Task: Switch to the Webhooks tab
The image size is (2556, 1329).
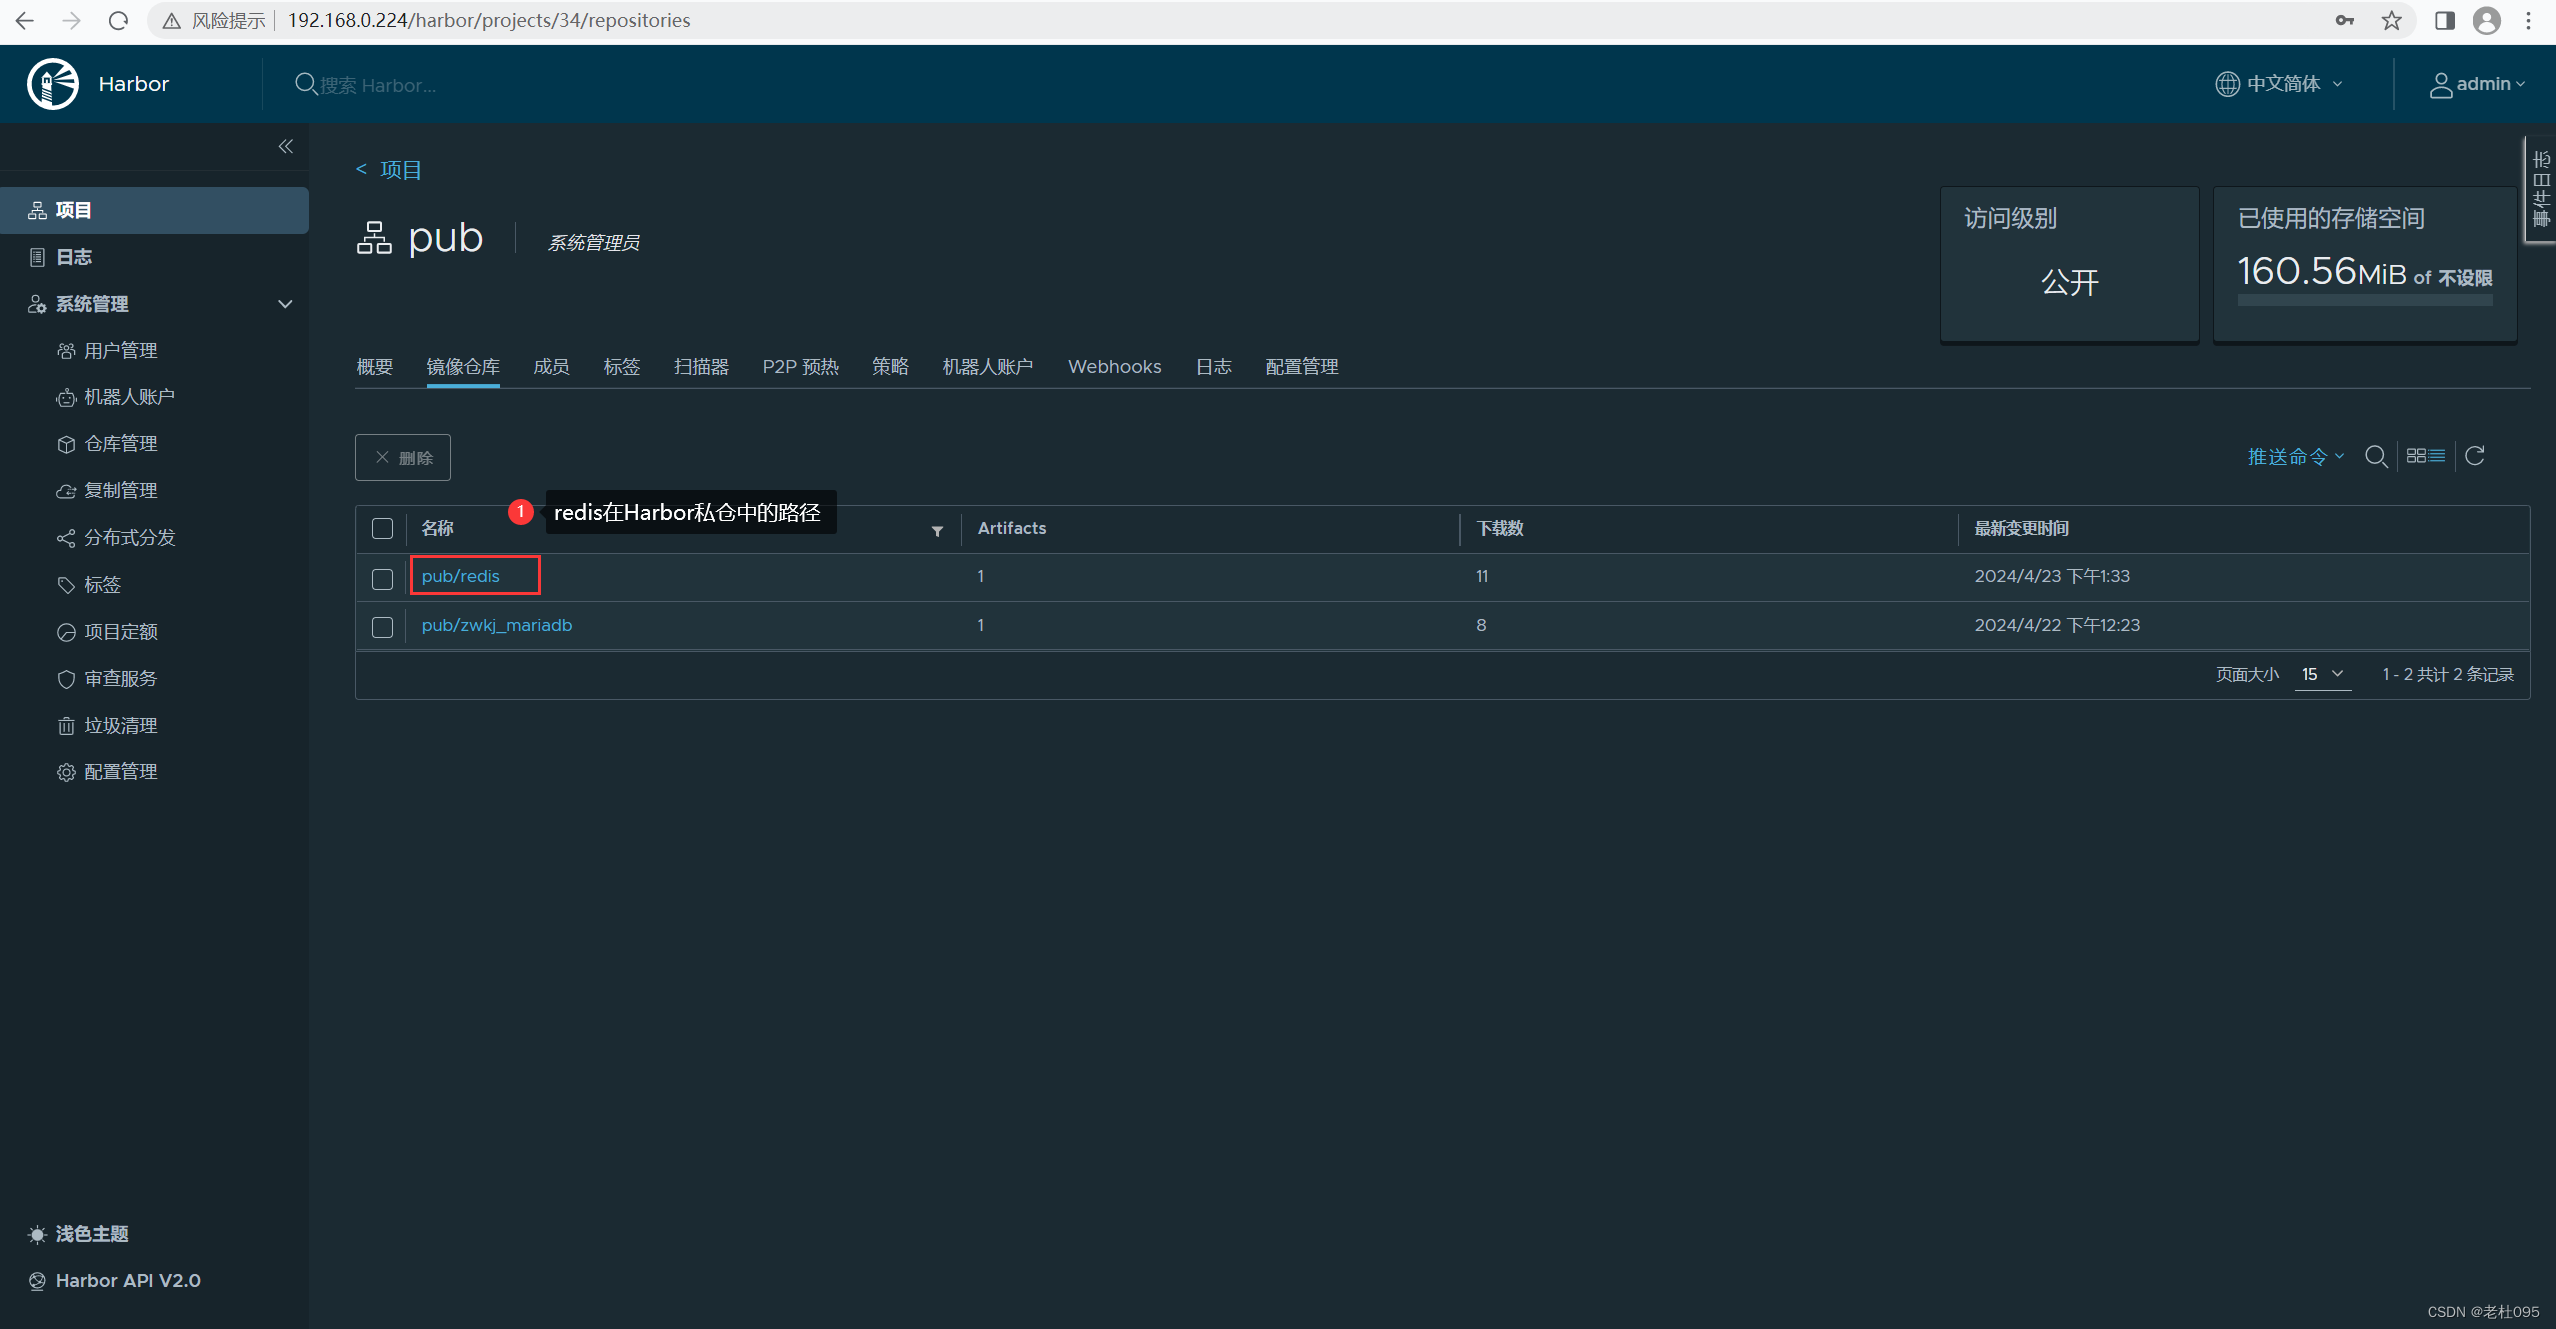Action: pyautogui.click(x=1114, y=367)
